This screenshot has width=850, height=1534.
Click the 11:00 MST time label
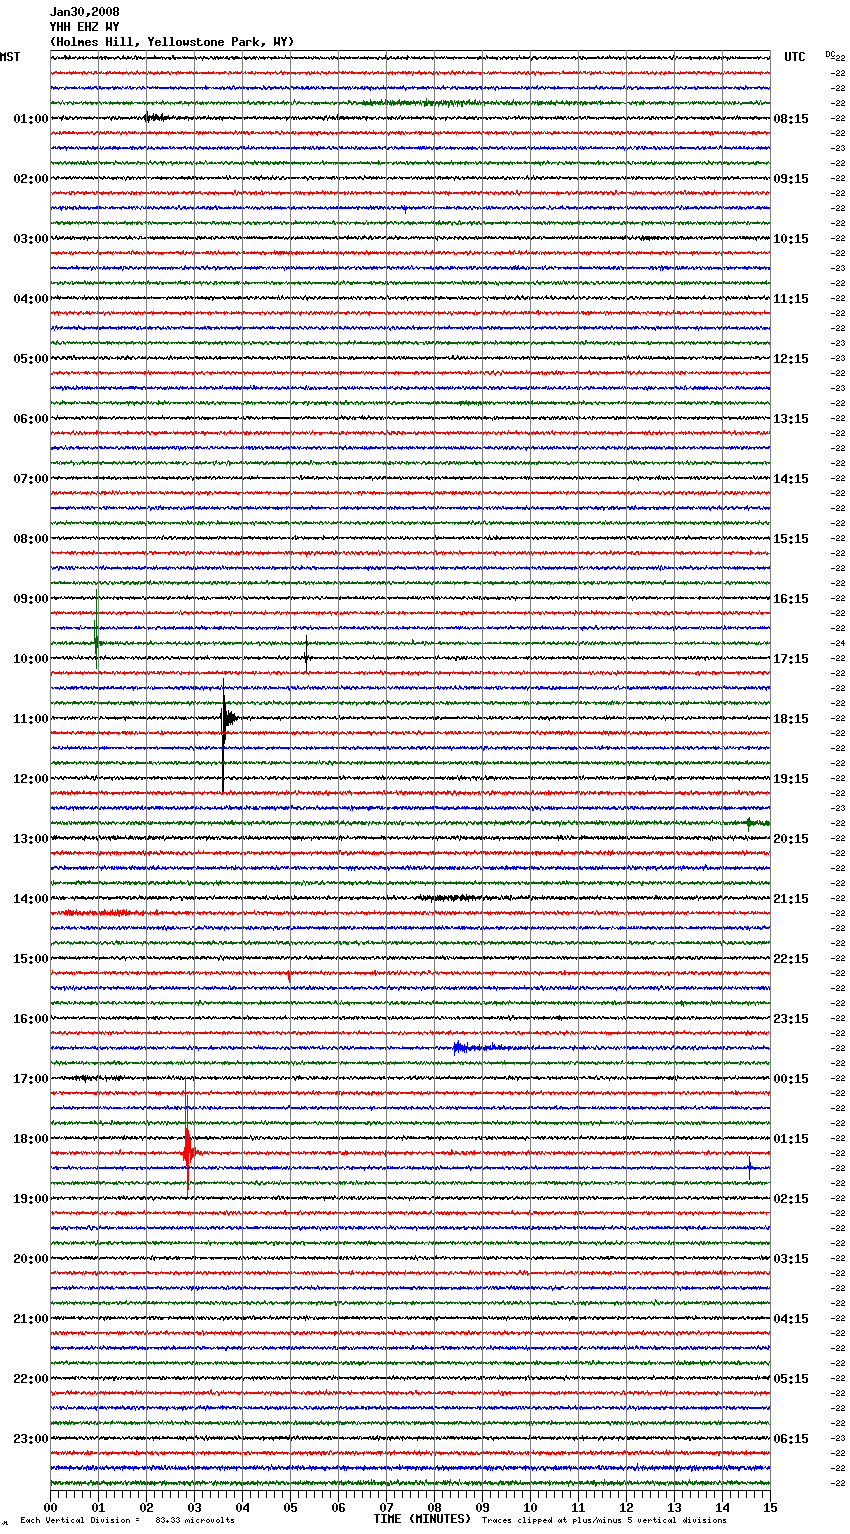31,719
